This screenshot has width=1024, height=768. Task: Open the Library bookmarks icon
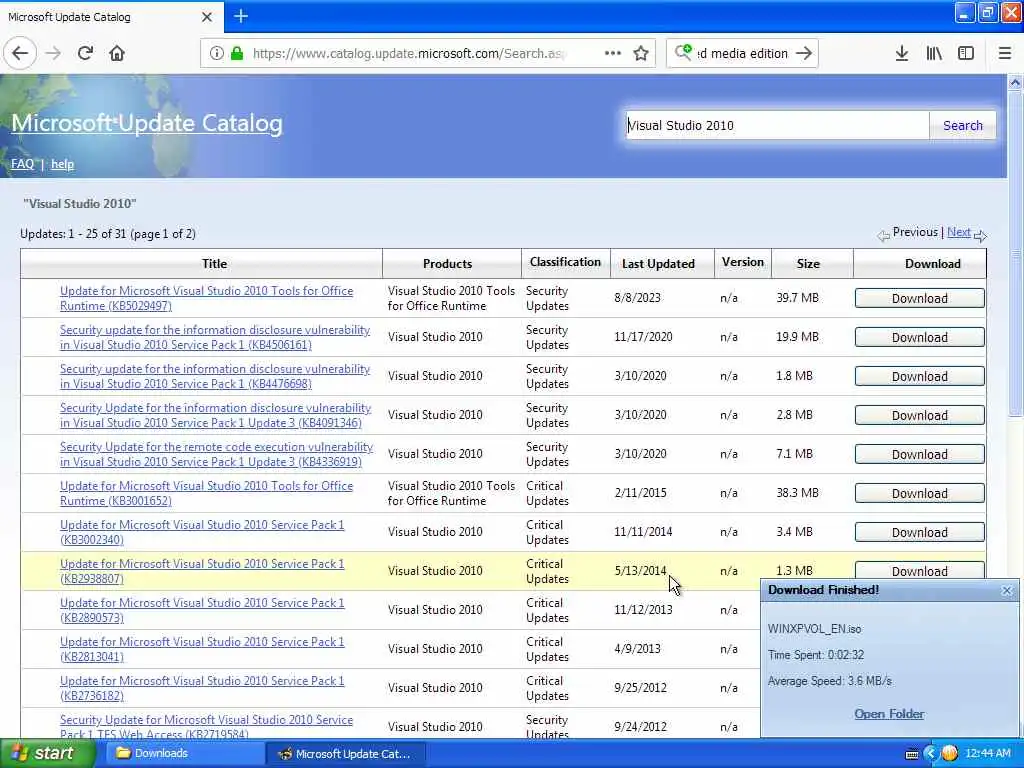(934, 54)
